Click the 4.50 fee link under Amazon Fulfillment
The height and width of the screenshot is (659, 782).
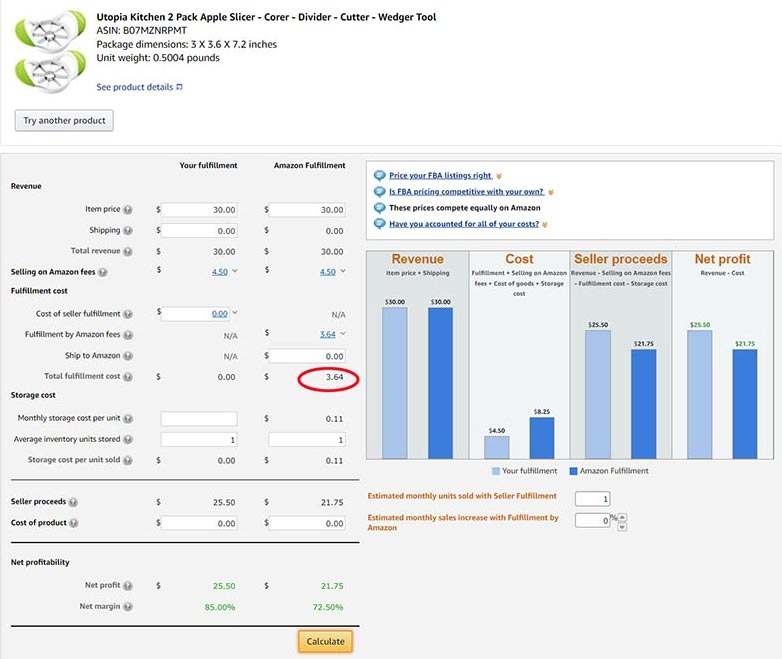328,272
